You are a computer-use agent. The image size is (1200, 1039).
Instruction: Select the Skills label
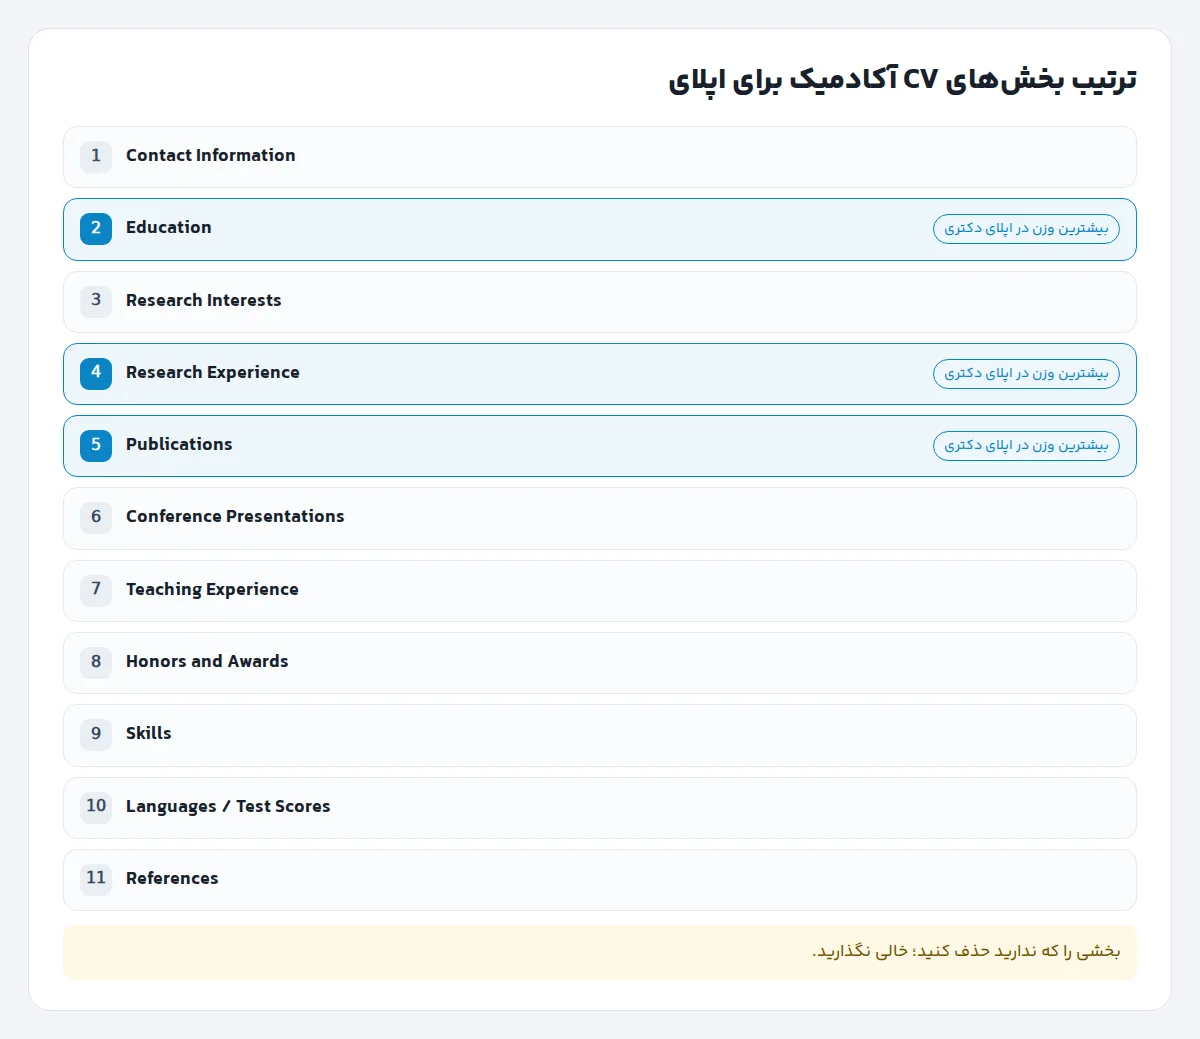pos(149,733)
